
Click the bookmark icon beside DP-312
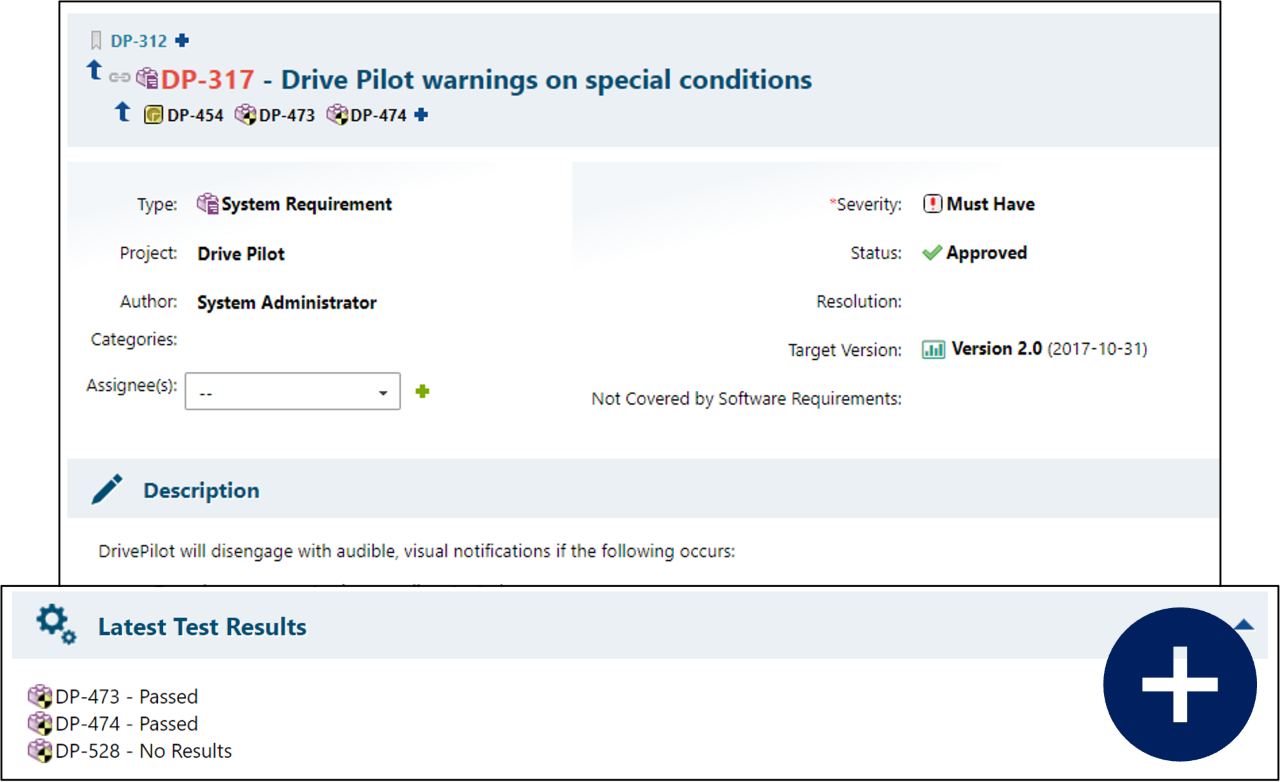pyautogui.click(x=96, y=41)
